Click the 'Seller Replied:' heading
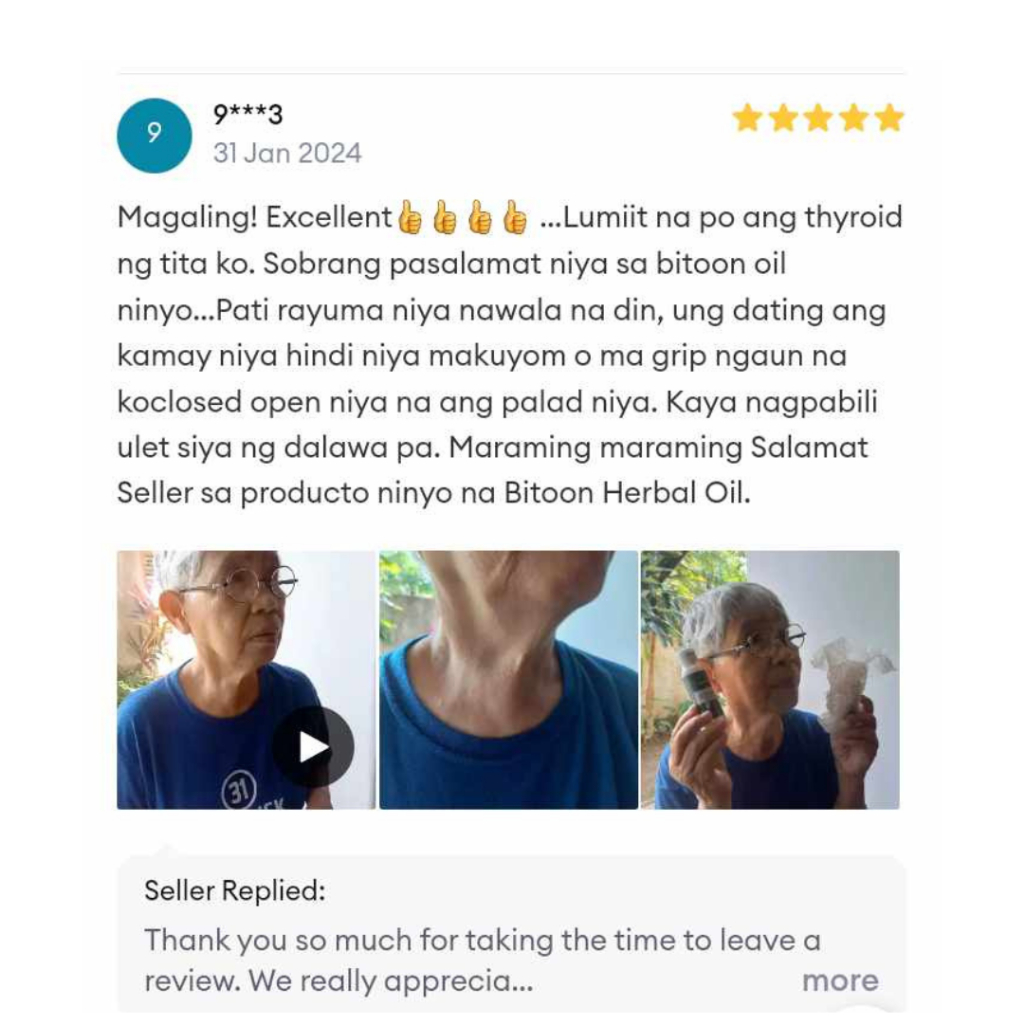Image resolution: width=1024 pixels, height=1024 pixels. 234,891
